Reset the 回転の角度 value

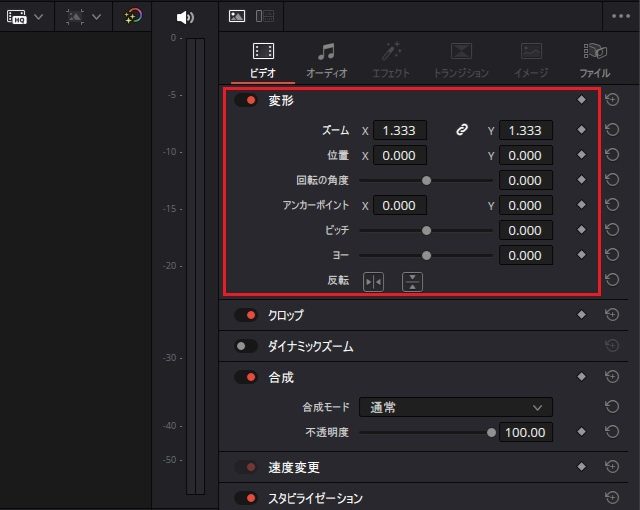[612, 180]
